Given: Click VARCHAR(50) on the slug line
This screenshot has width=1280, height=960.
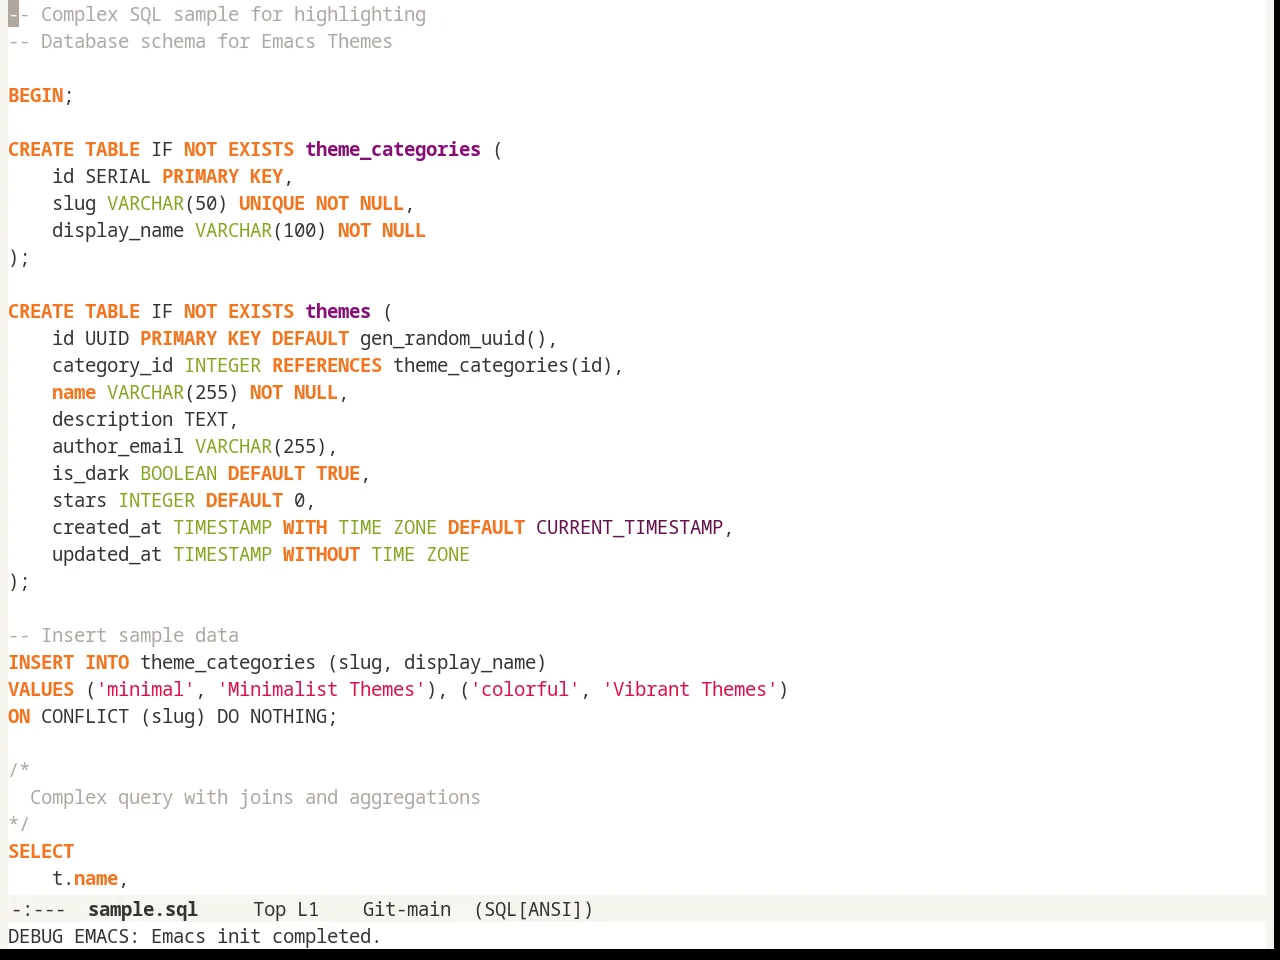Looking at the screenshot, I should pos(167,204).
